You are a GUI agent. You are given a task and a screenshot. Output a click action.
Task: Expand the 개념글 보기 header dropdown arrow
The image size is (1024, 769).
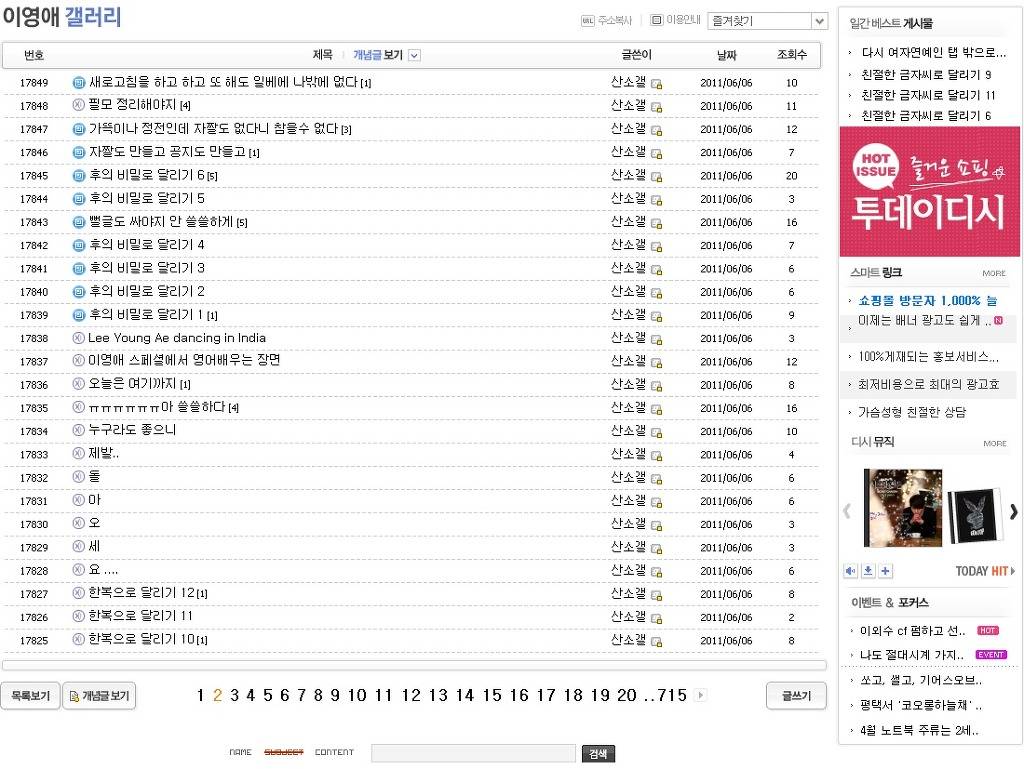coord(414,56)
